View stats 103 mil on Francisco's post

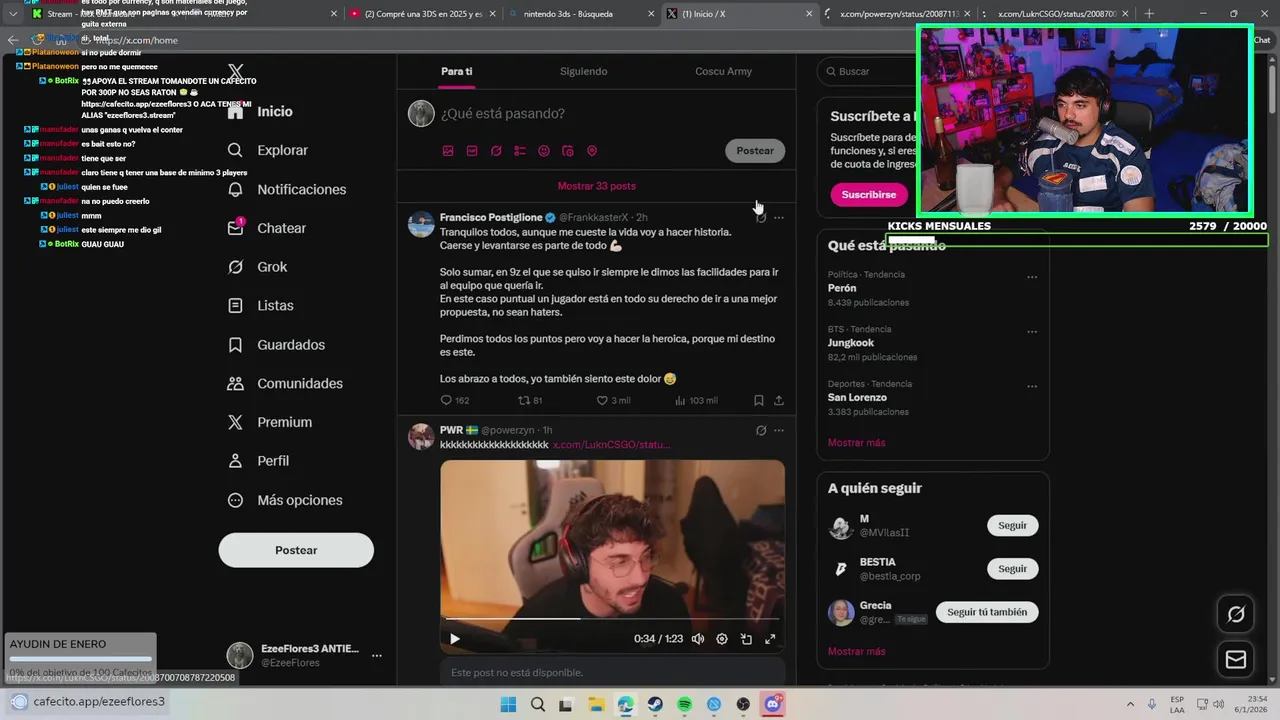tap(696, 400)
